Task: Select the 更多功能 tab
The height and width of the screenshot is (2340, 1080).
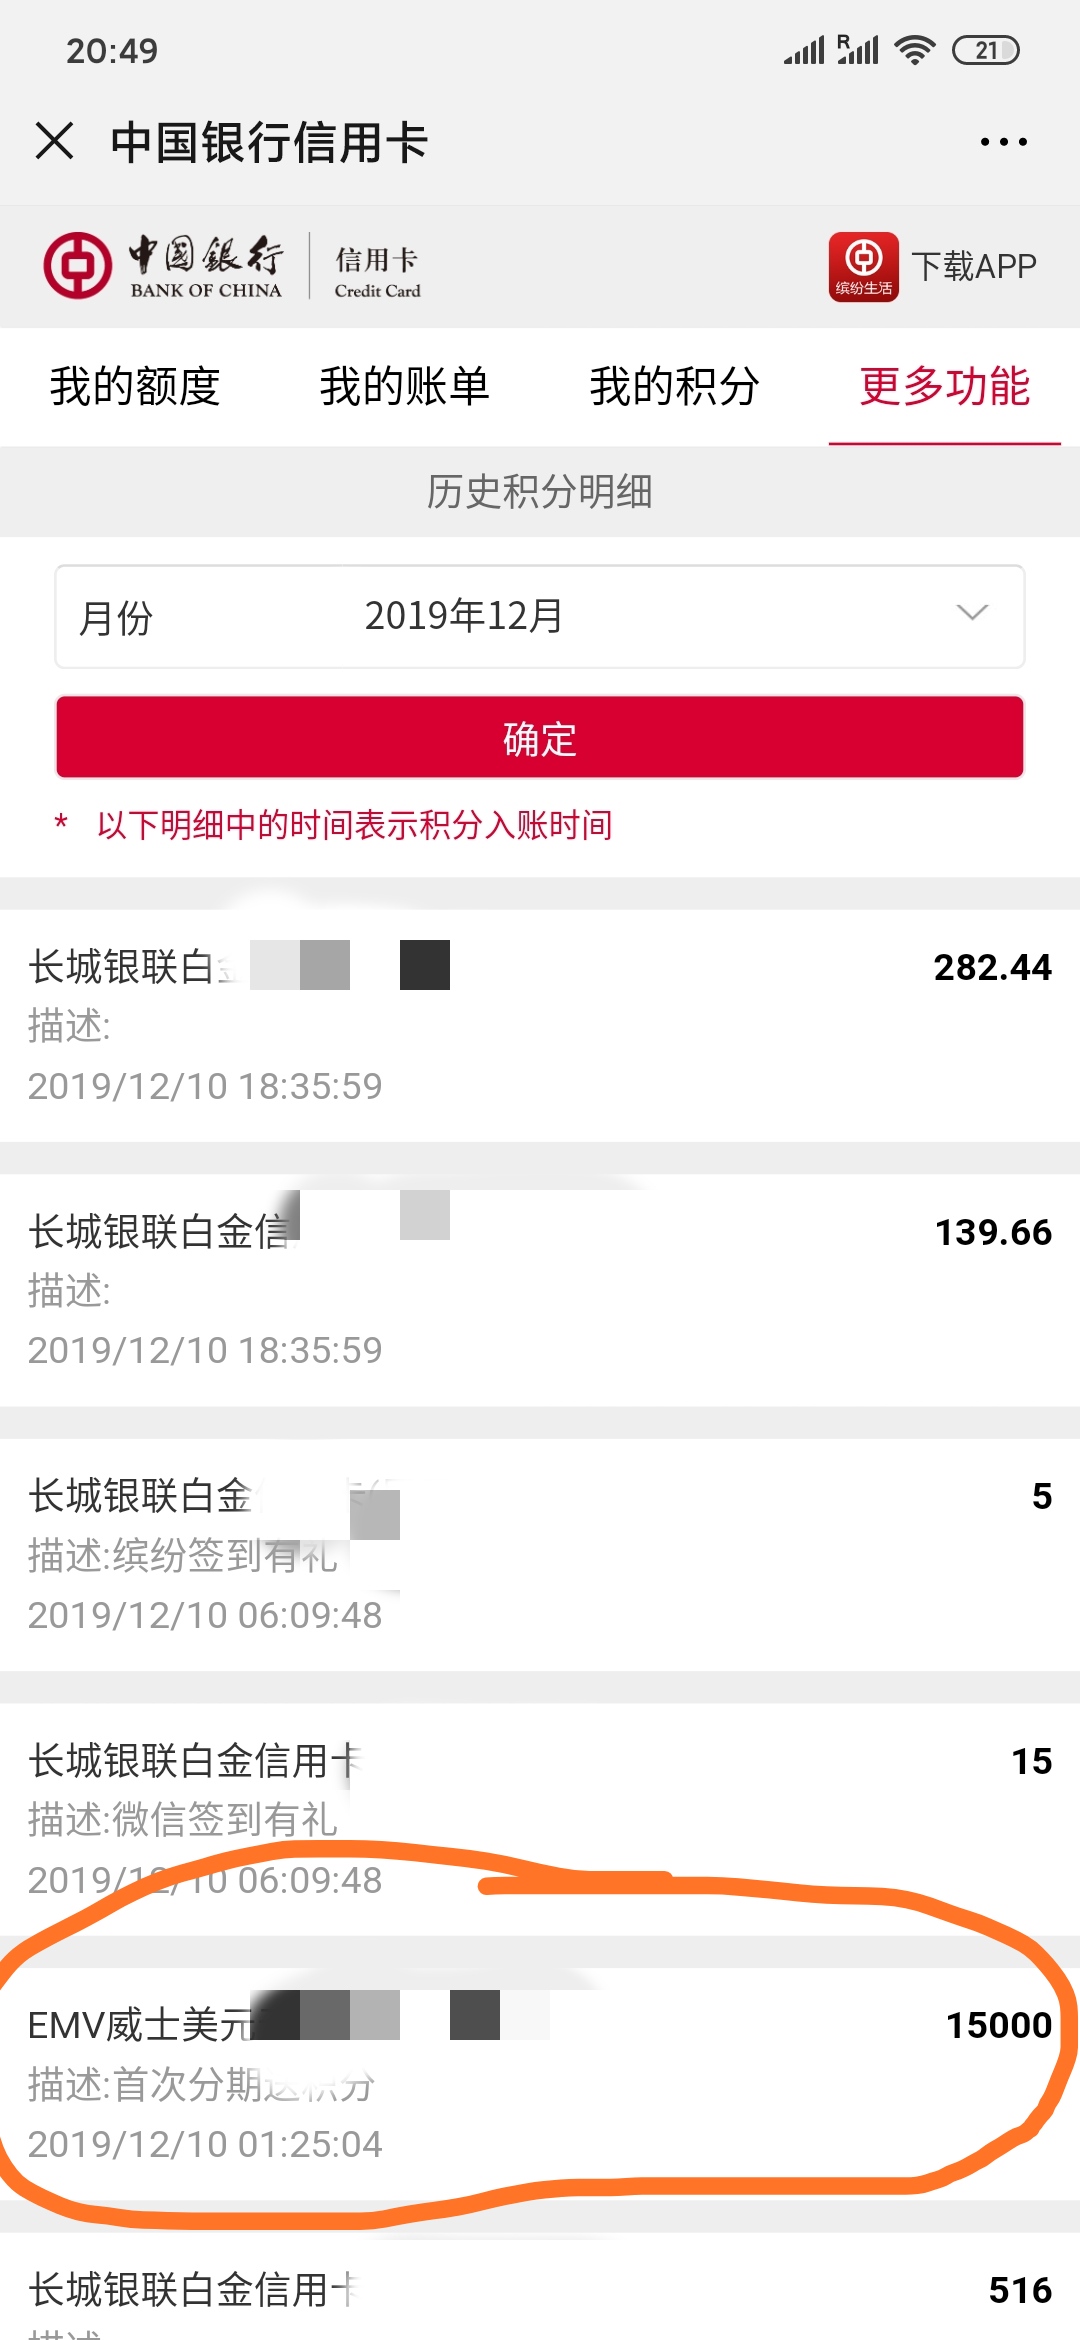Action: point(945,387)
